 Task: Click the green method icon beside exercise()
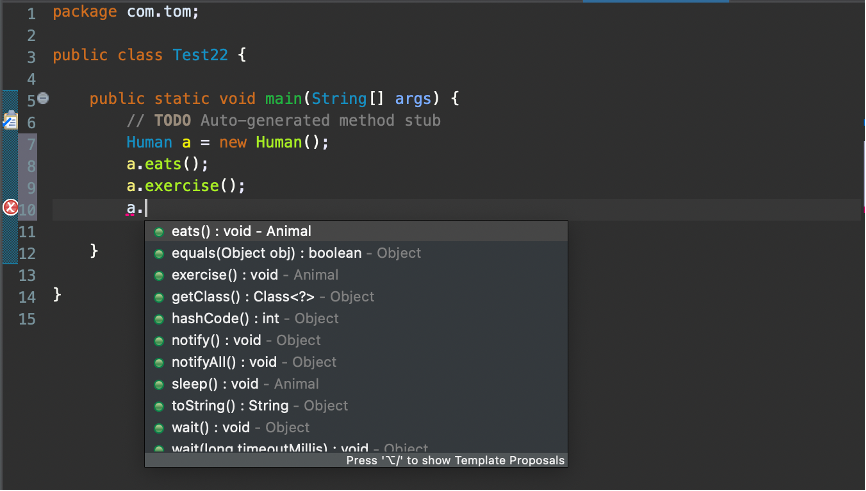(159, 276)
